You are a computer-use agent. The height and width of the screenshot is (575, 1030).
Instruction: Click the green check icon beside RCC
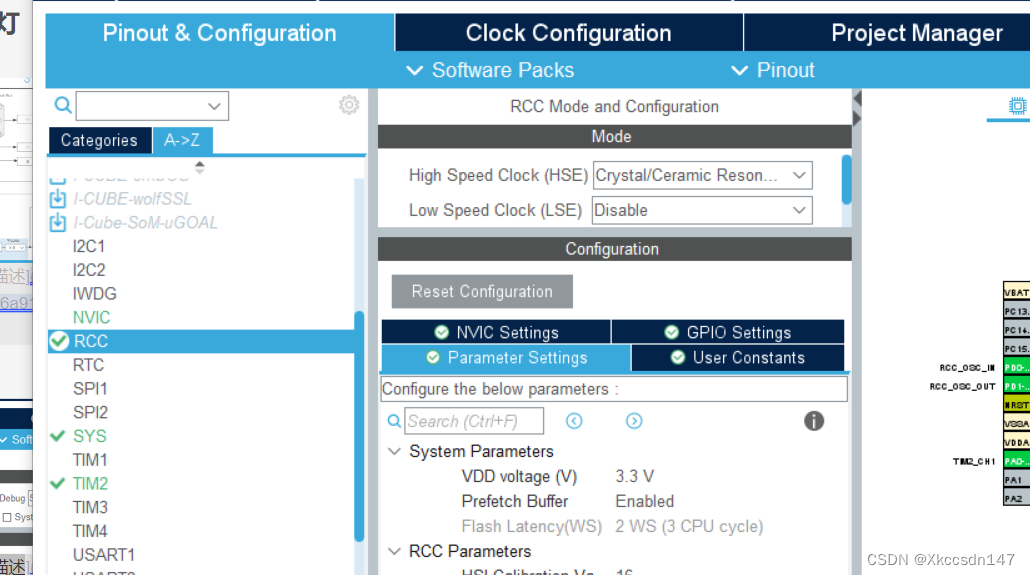coord(59,340)
